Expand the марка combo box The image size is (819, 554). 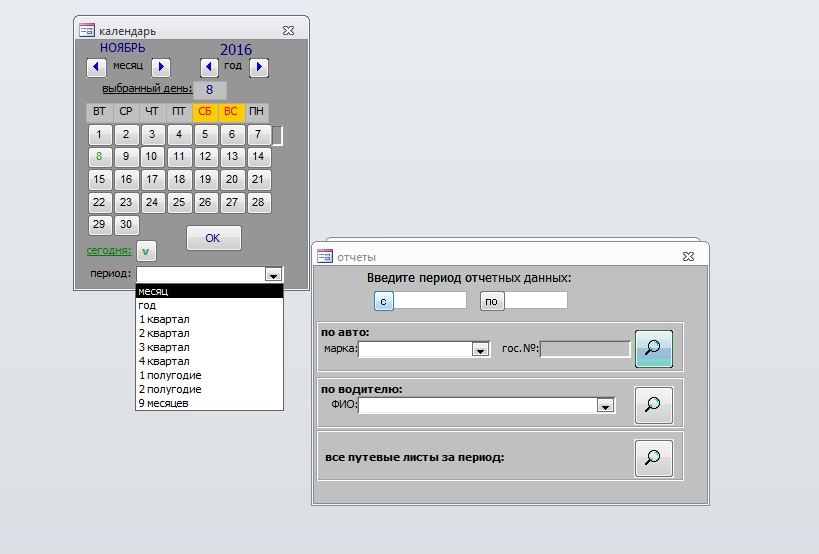click(480, 350)
